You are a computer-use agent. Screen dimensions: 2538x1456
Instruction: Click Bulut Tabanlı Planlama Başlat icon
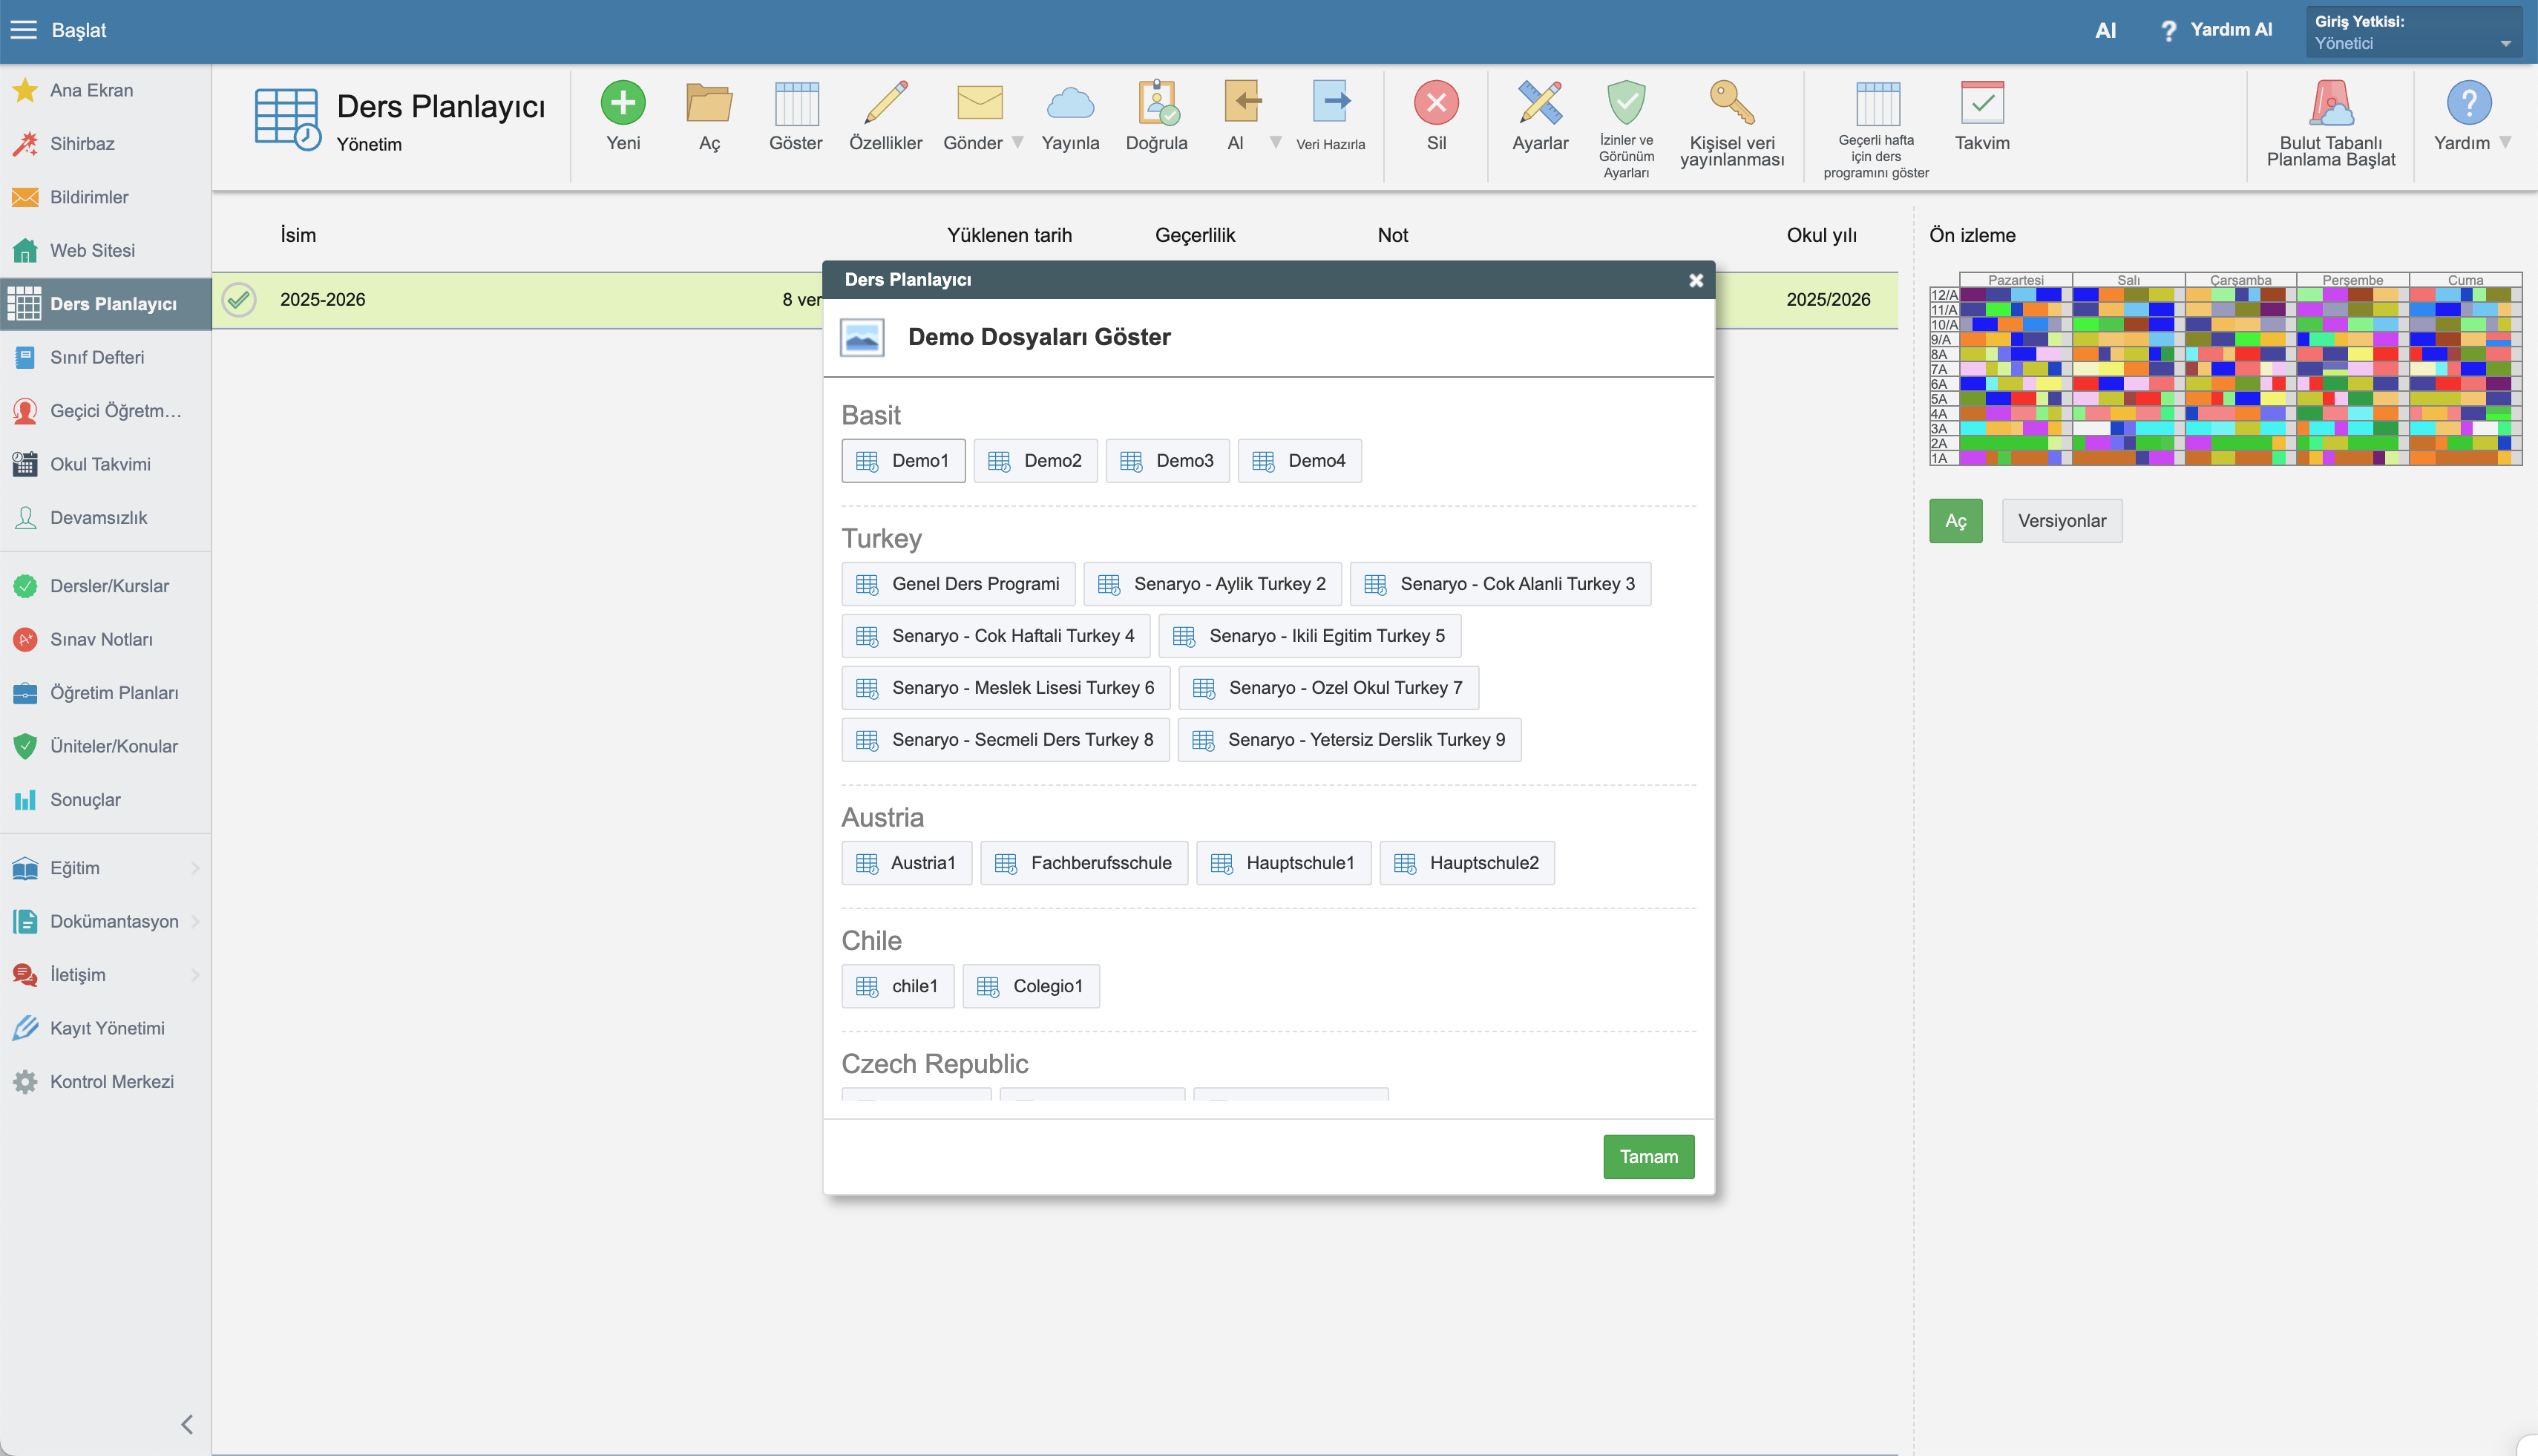[x=2331, y=102]
